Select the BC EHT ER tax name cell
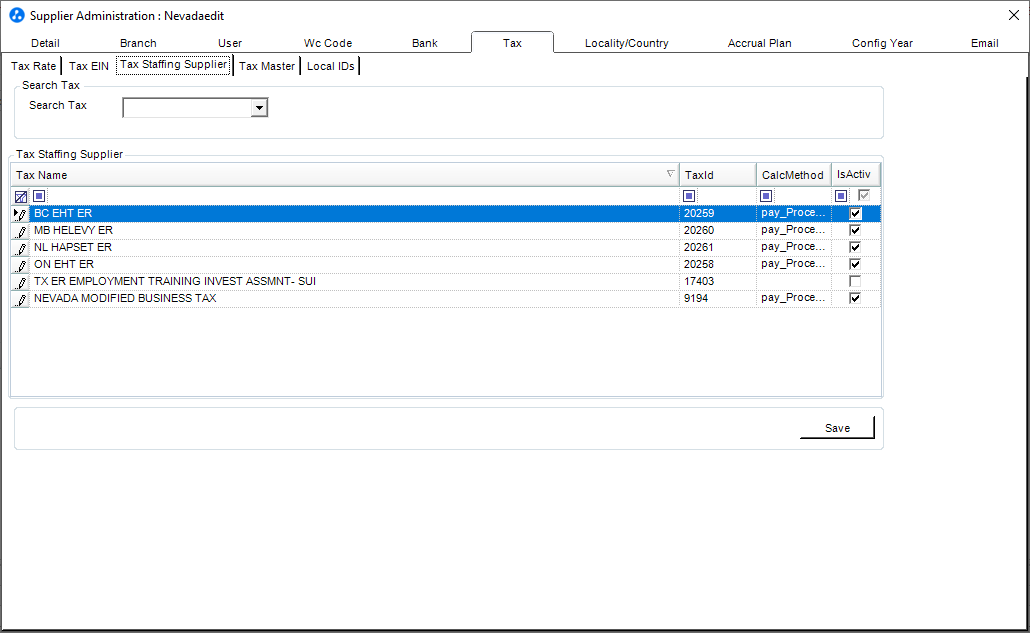 (355, 213)
